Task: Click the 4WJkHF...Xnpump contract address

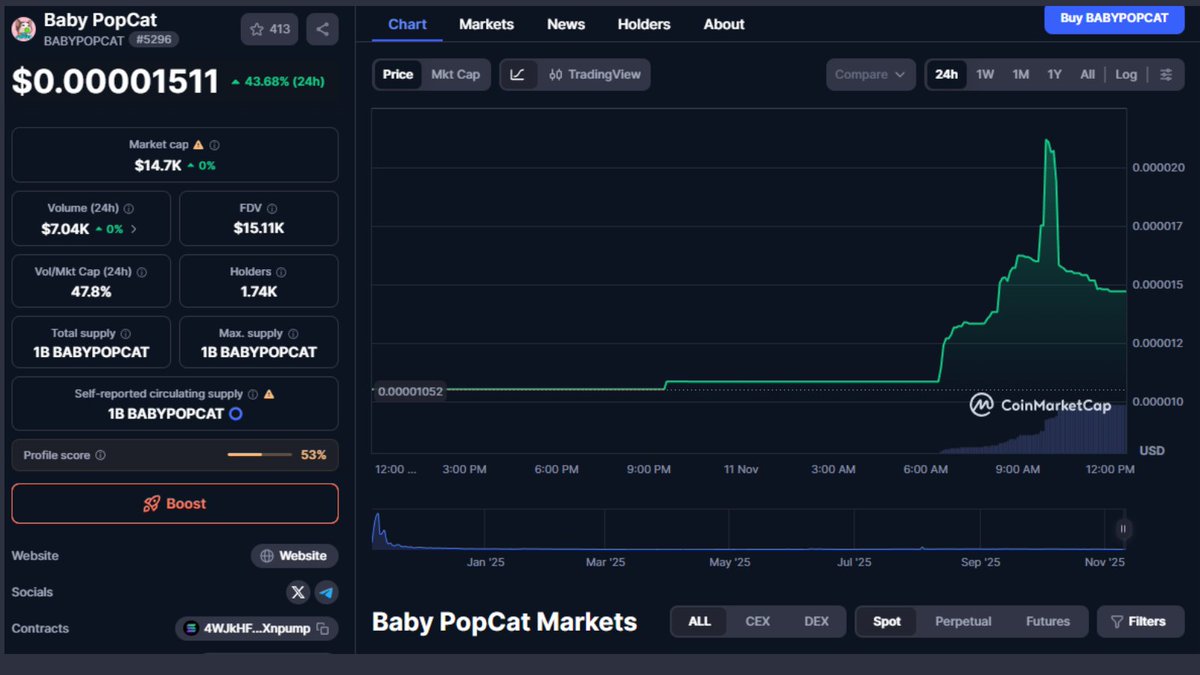Action: pyautogui.click(x=257, y=629)
